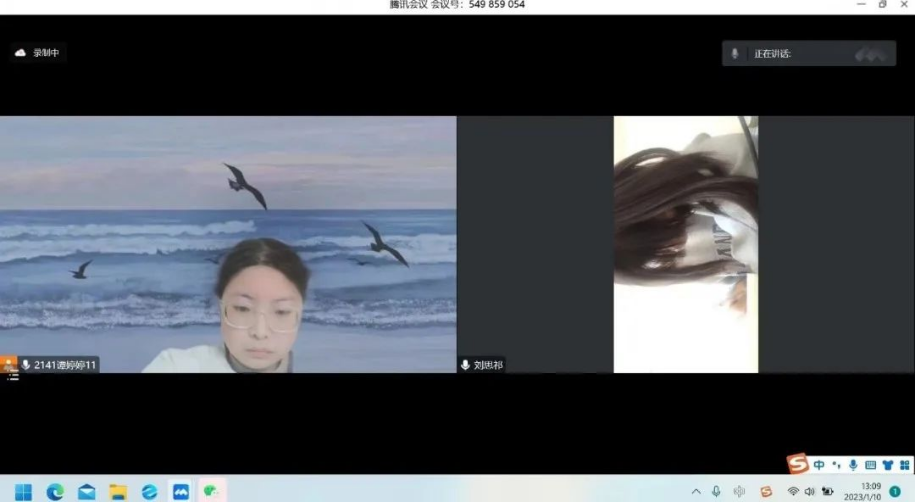This screenshot has width=916, height=502.
Task: Open Microsoft Edge from the taskbar
Action: [55, 491]
